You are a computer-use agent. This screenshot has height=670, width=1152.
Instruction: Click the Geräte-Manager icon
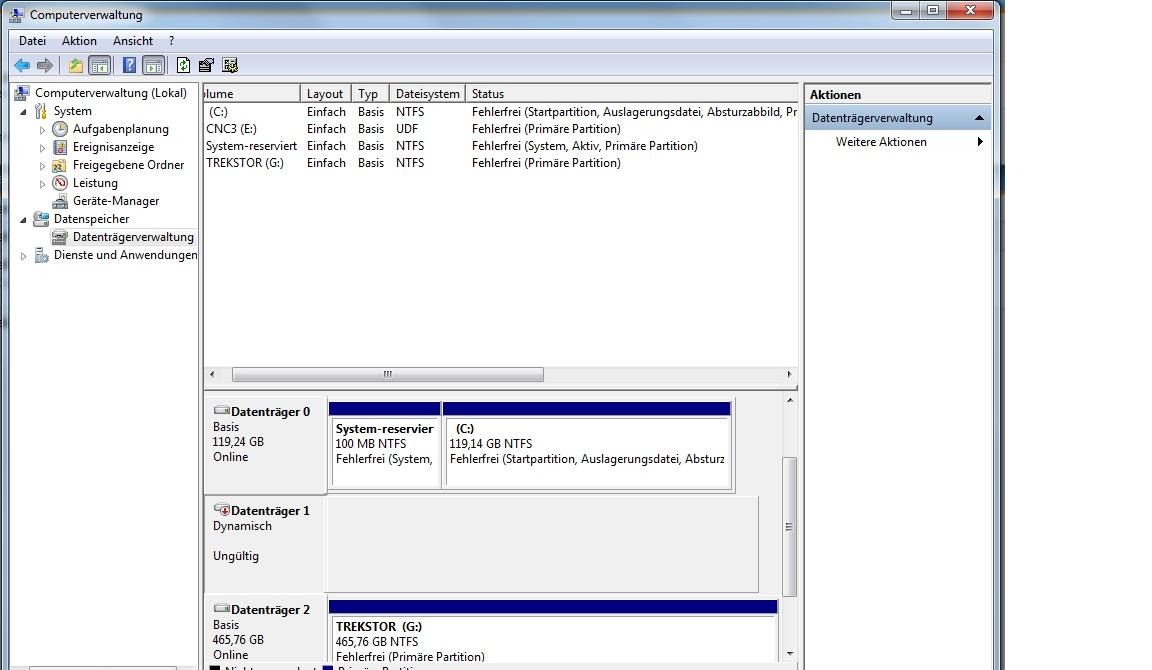(60, 201)
